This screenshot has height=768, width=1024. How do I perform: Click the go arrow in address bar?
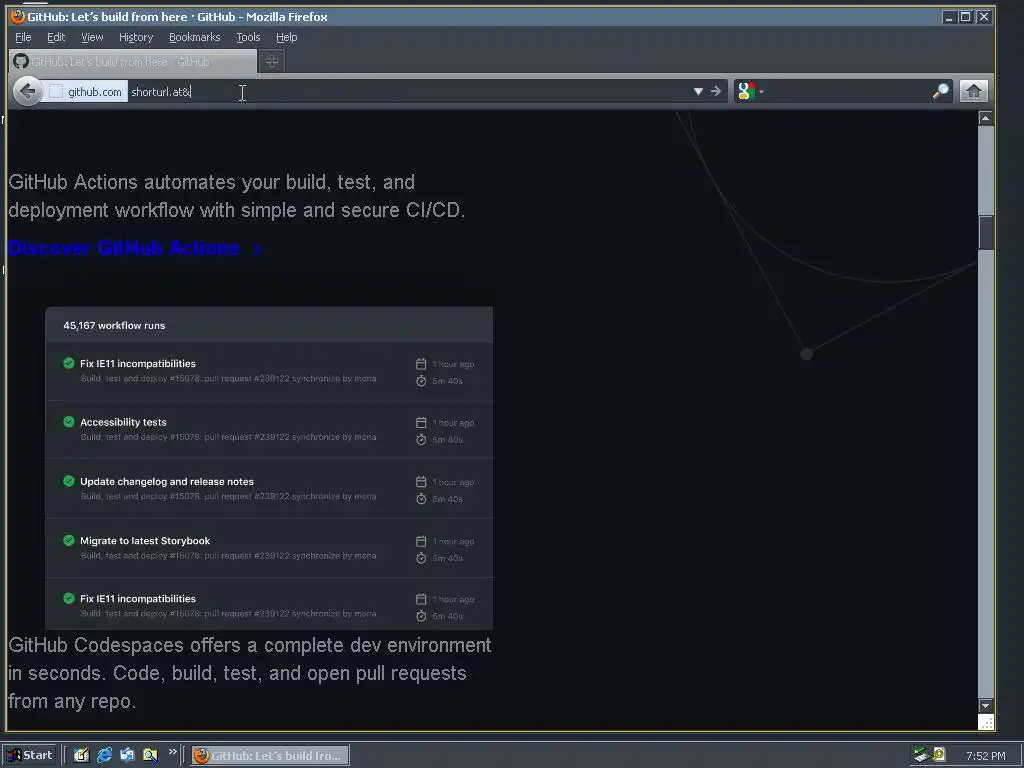point(716,91)
